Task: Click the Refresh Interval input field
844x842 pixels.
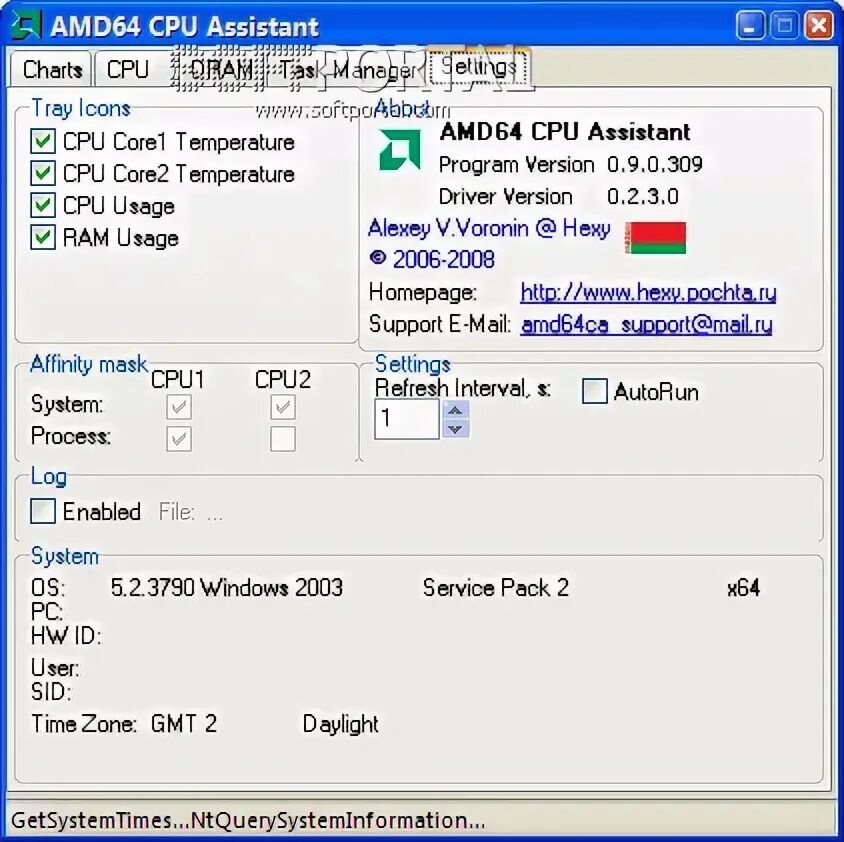Action: [x=407, y=419]
